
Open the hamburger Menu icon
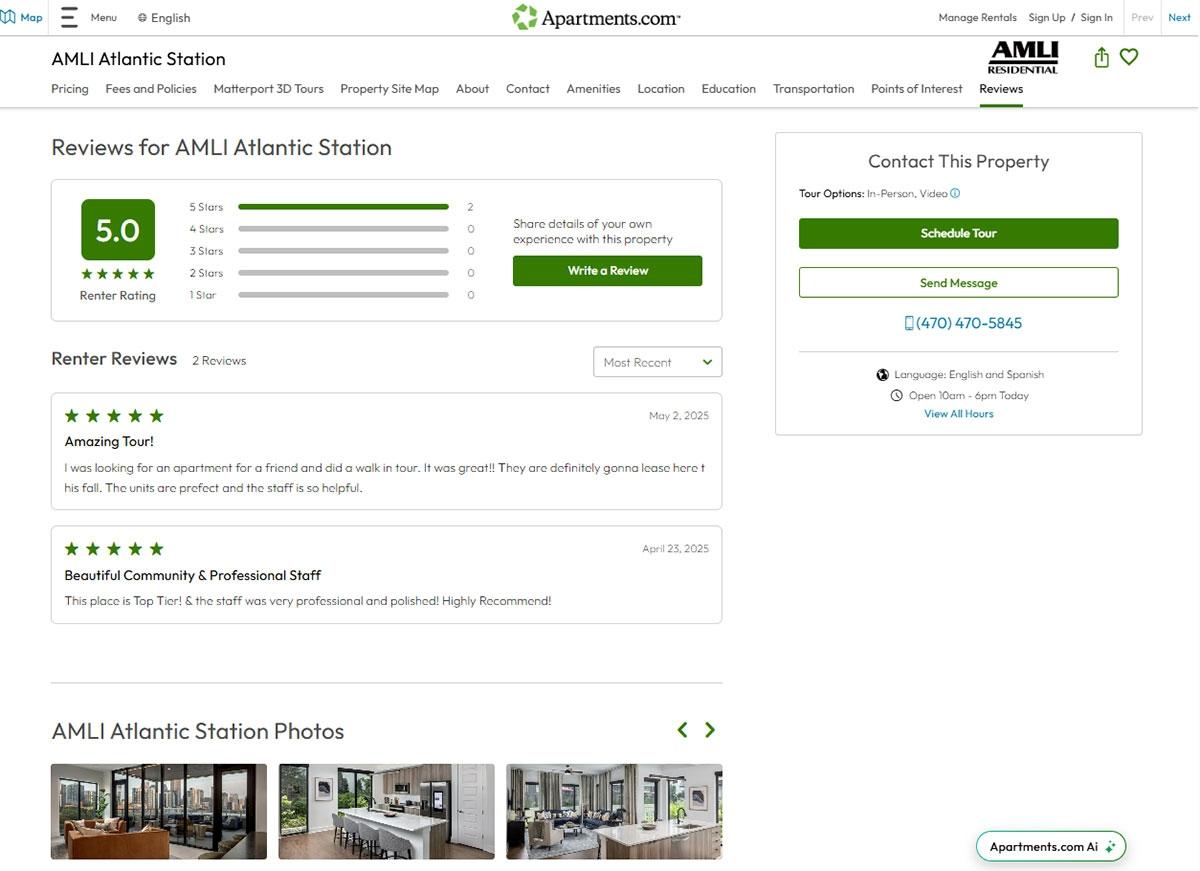[x=69, y=17]
